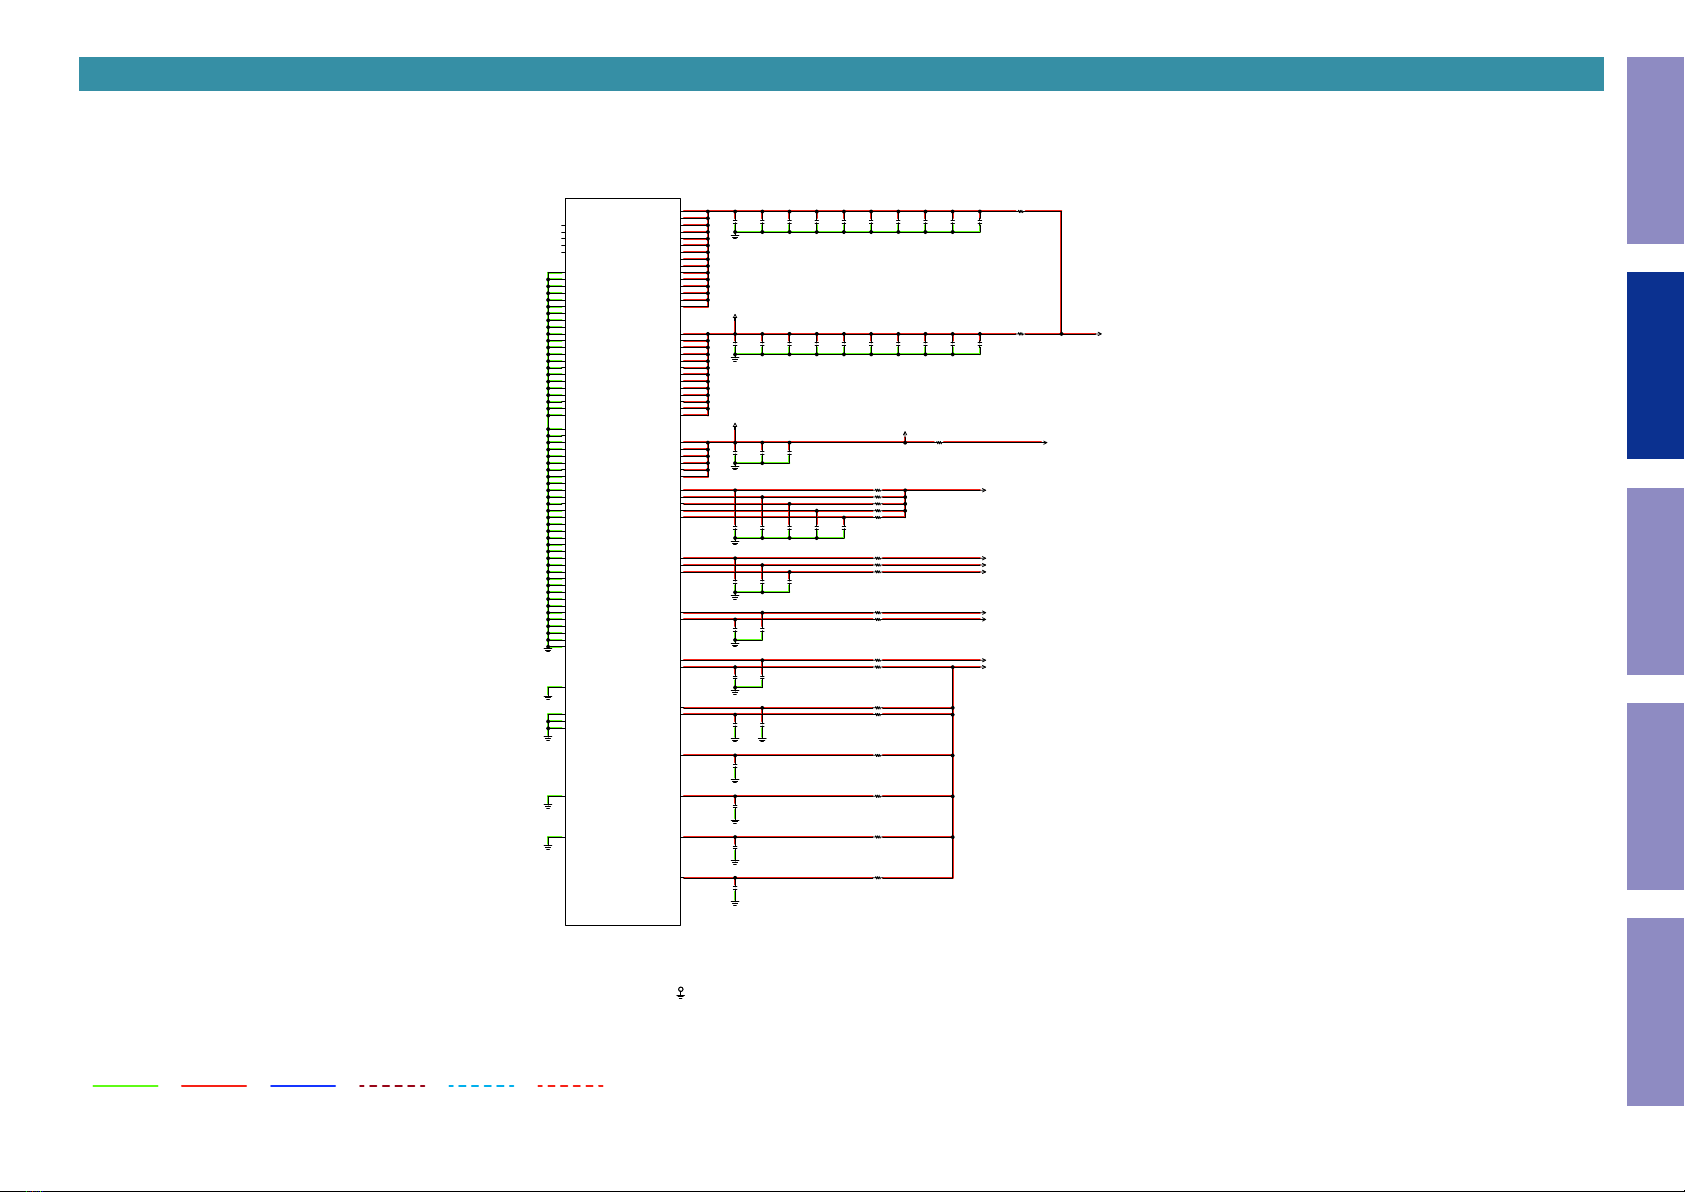The image size is (1685, 1192).
Task: Click the teal header bar at top
Action: point(841,74)
